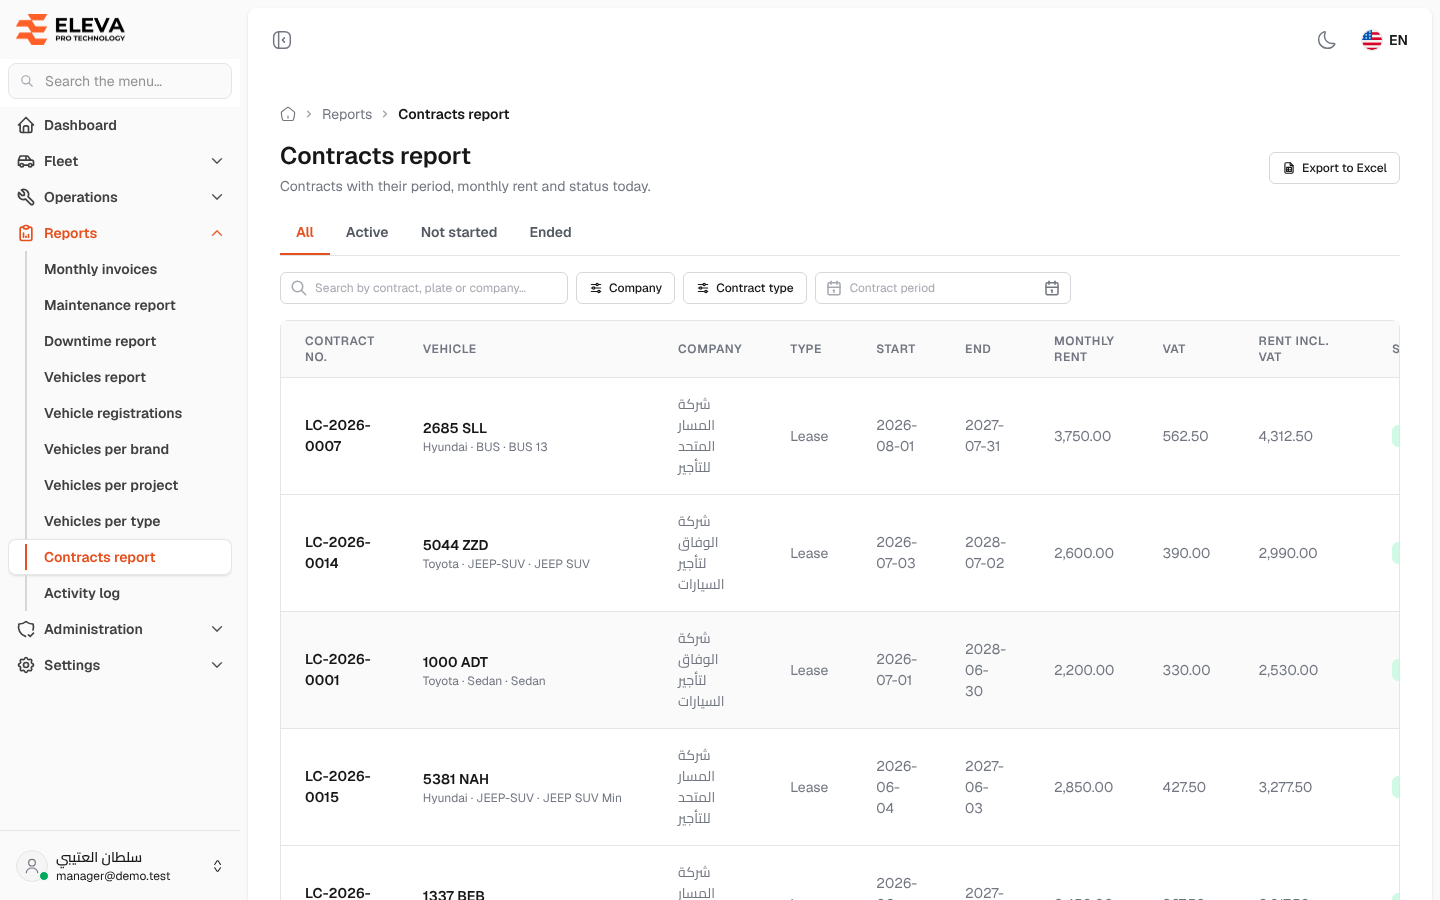
Task: Click the Fleet truck icon in sidebar
Action: click(26, 161)
